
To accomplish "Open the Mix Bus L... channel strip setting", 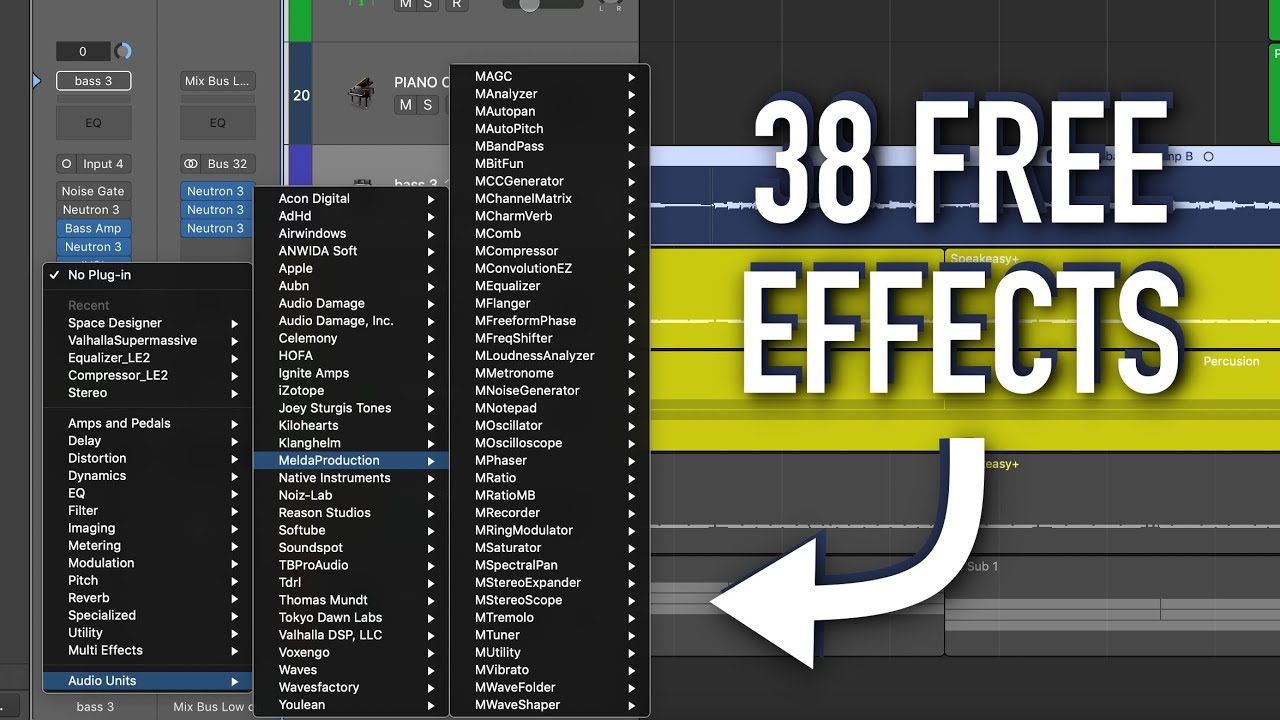I will [x=217, y=81].
